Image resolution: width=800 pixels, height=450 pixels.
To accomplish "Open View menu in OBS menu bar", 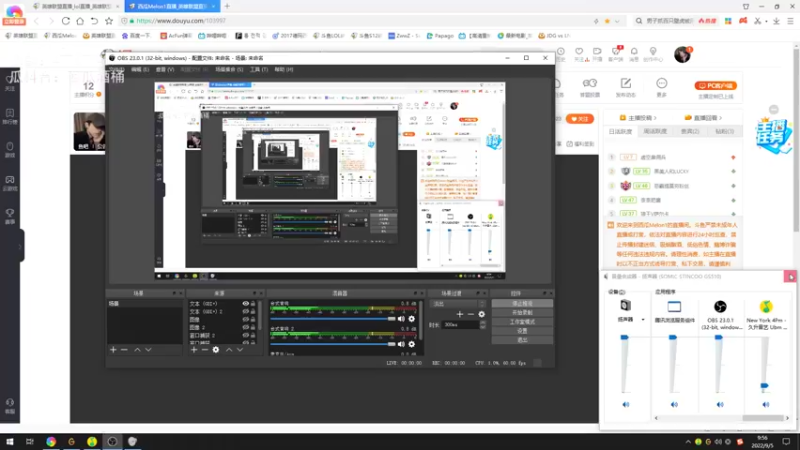I will [165, 69].
